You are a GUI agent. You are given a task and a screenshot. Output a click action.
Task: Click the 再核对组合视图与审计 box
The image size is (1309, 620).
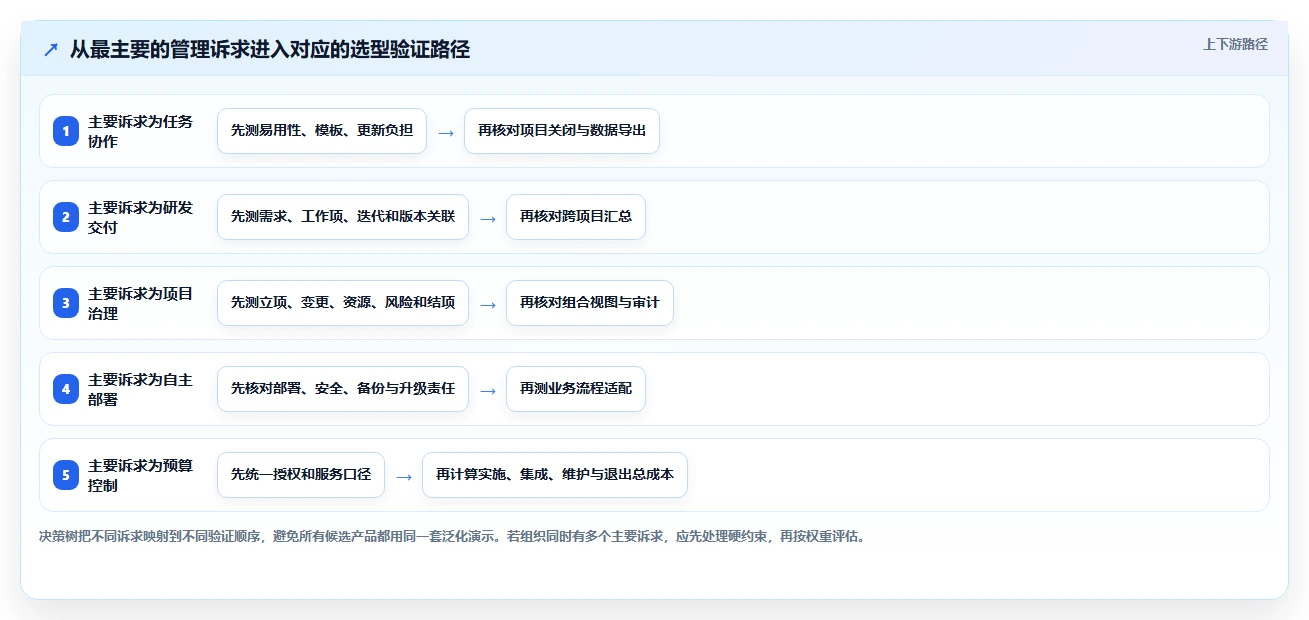590,303
